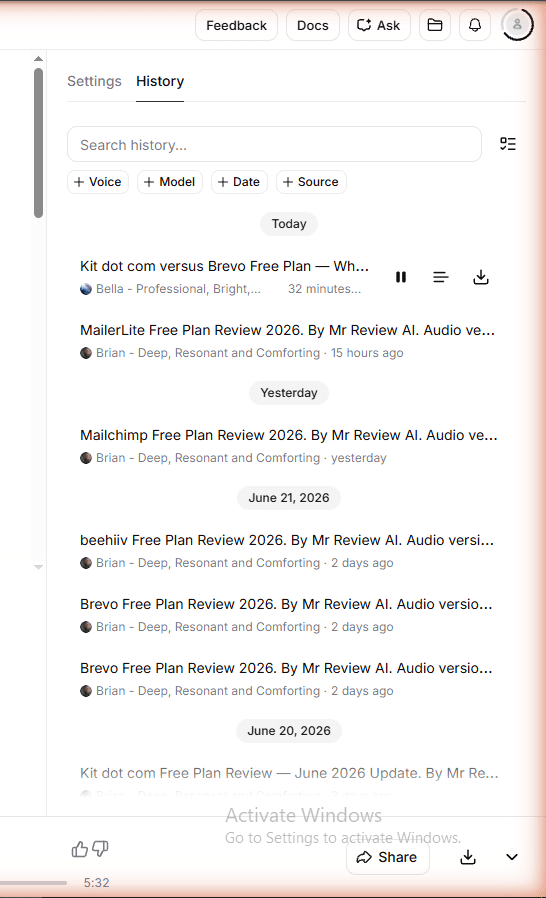Open the folder icon in top bar
Screen dimensions: 546x898
435,25
